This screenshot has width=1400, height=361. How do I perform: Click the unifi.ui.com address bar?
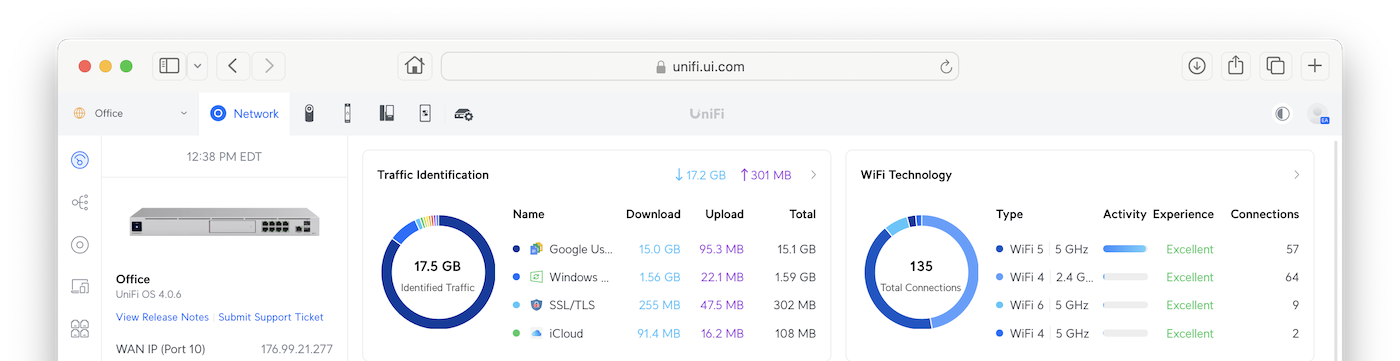700,67
